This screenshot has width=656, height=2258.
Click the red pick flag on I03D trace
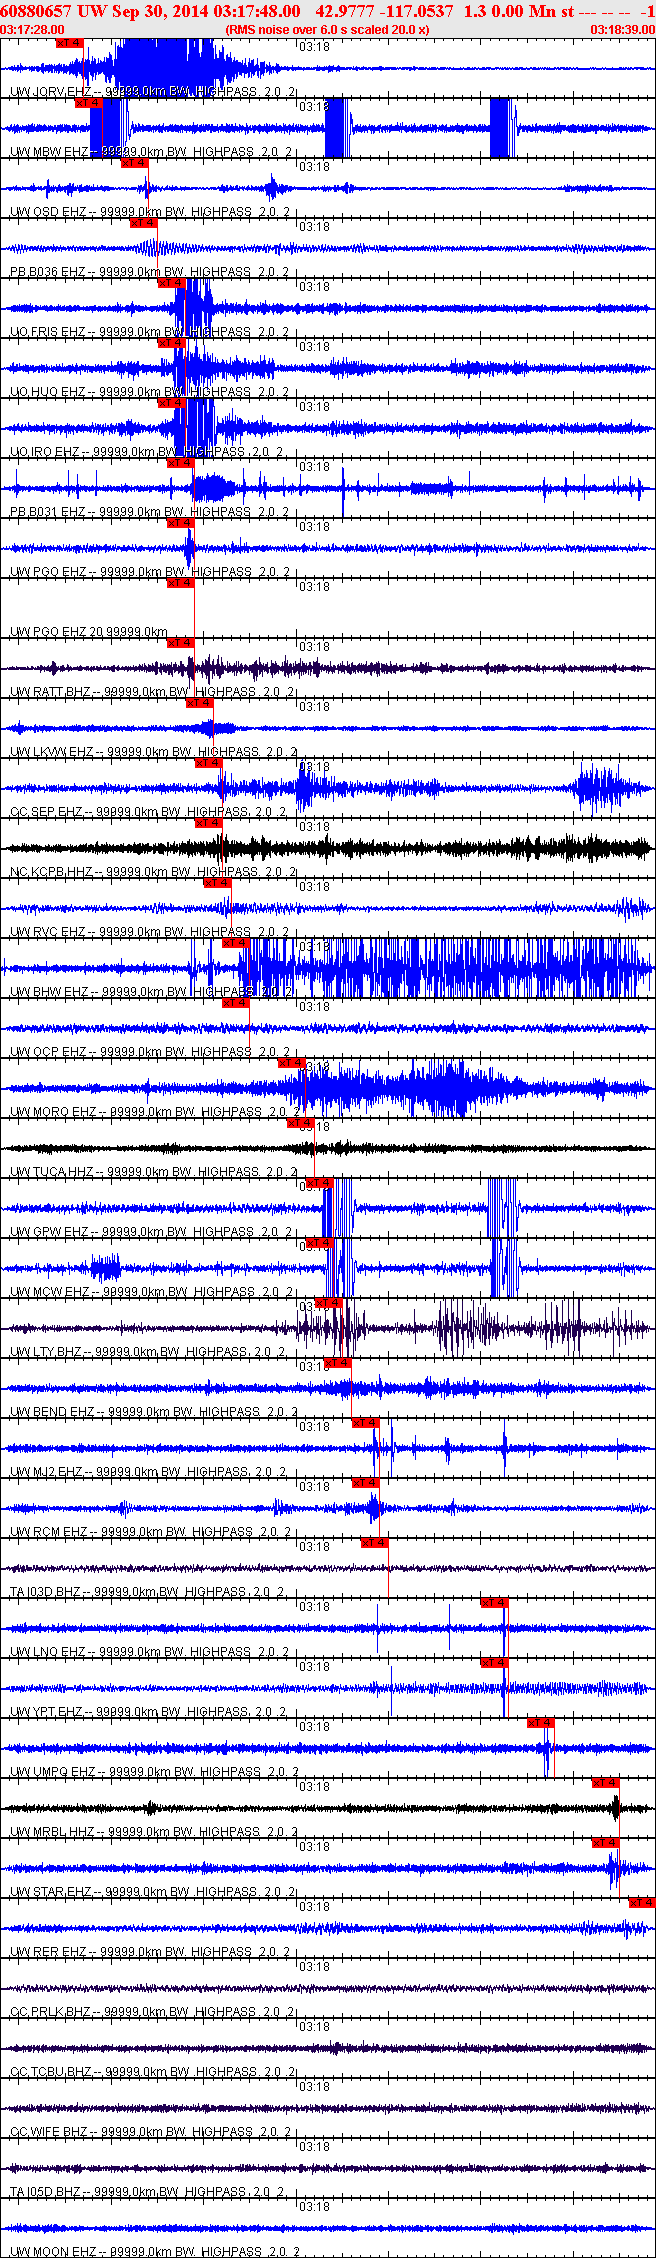pyautogui.click(x=375, y=1542)
